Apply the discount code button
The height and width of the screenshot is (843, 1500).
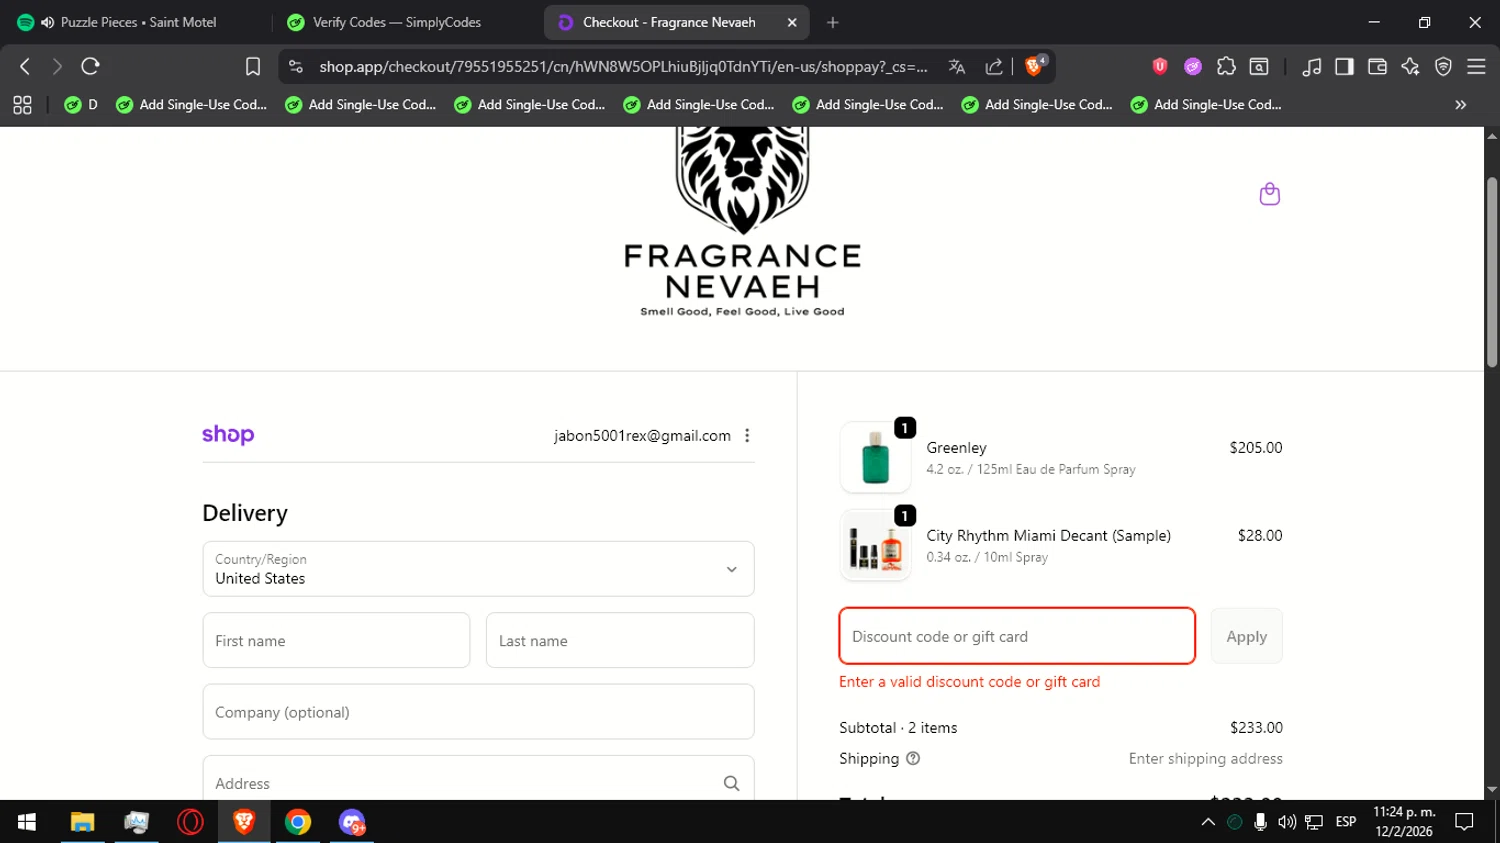(1246, 636)
